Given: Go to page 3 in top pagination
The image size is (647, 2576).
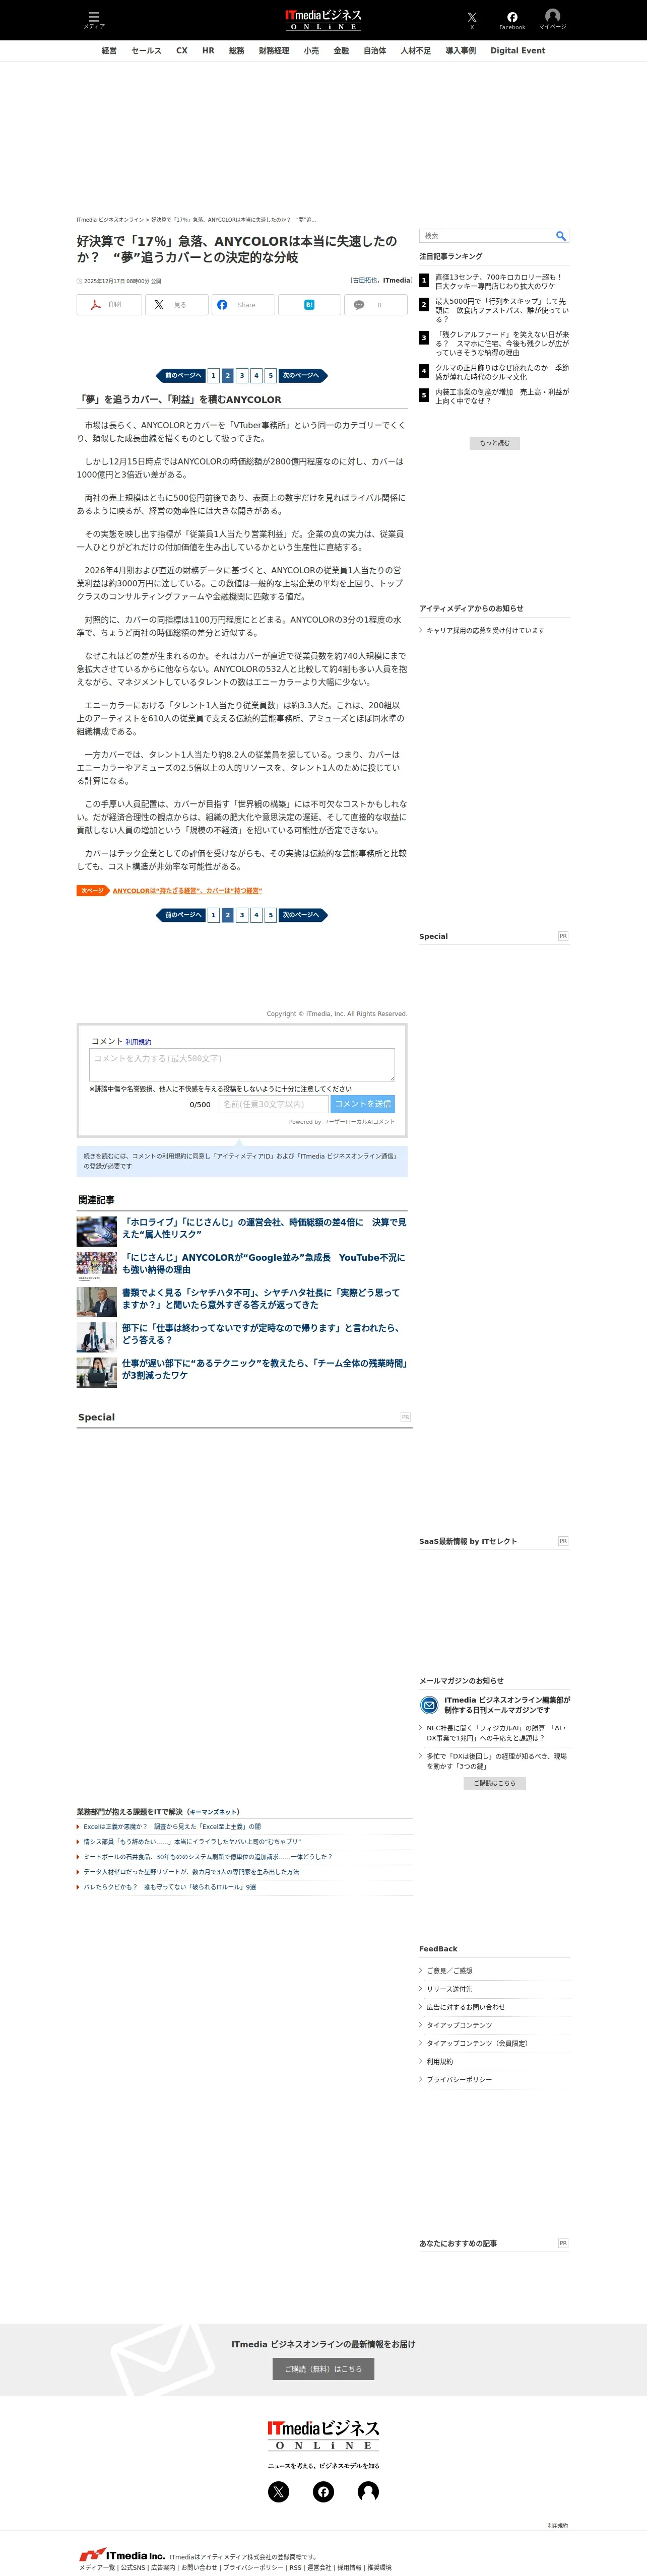Looking at the screenshot, I should point(242,376).
